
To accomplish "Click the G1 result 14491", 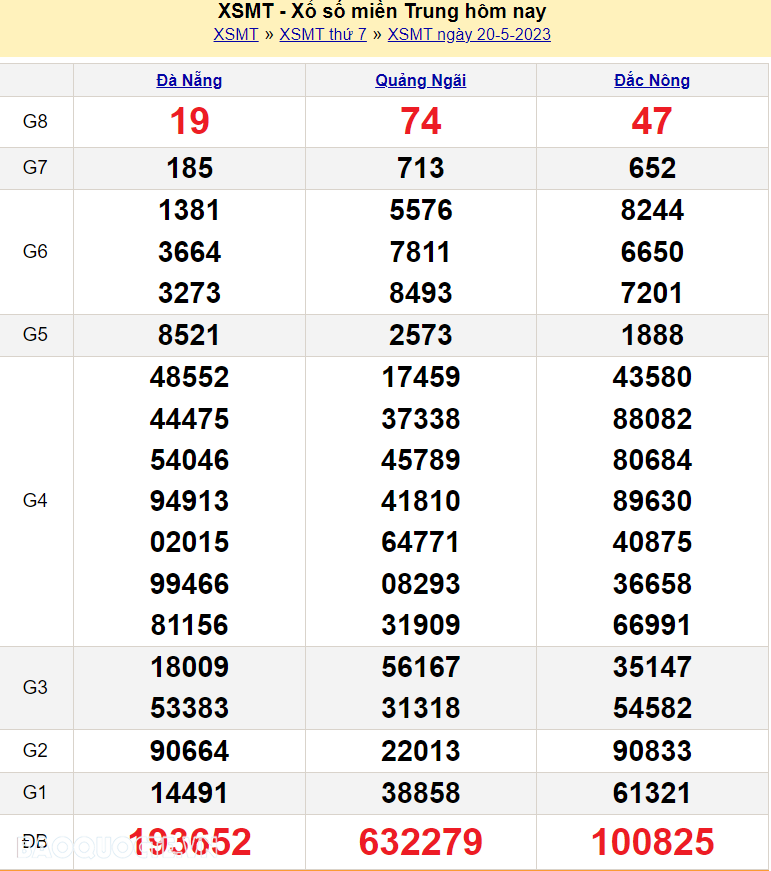I will point(189,793).
